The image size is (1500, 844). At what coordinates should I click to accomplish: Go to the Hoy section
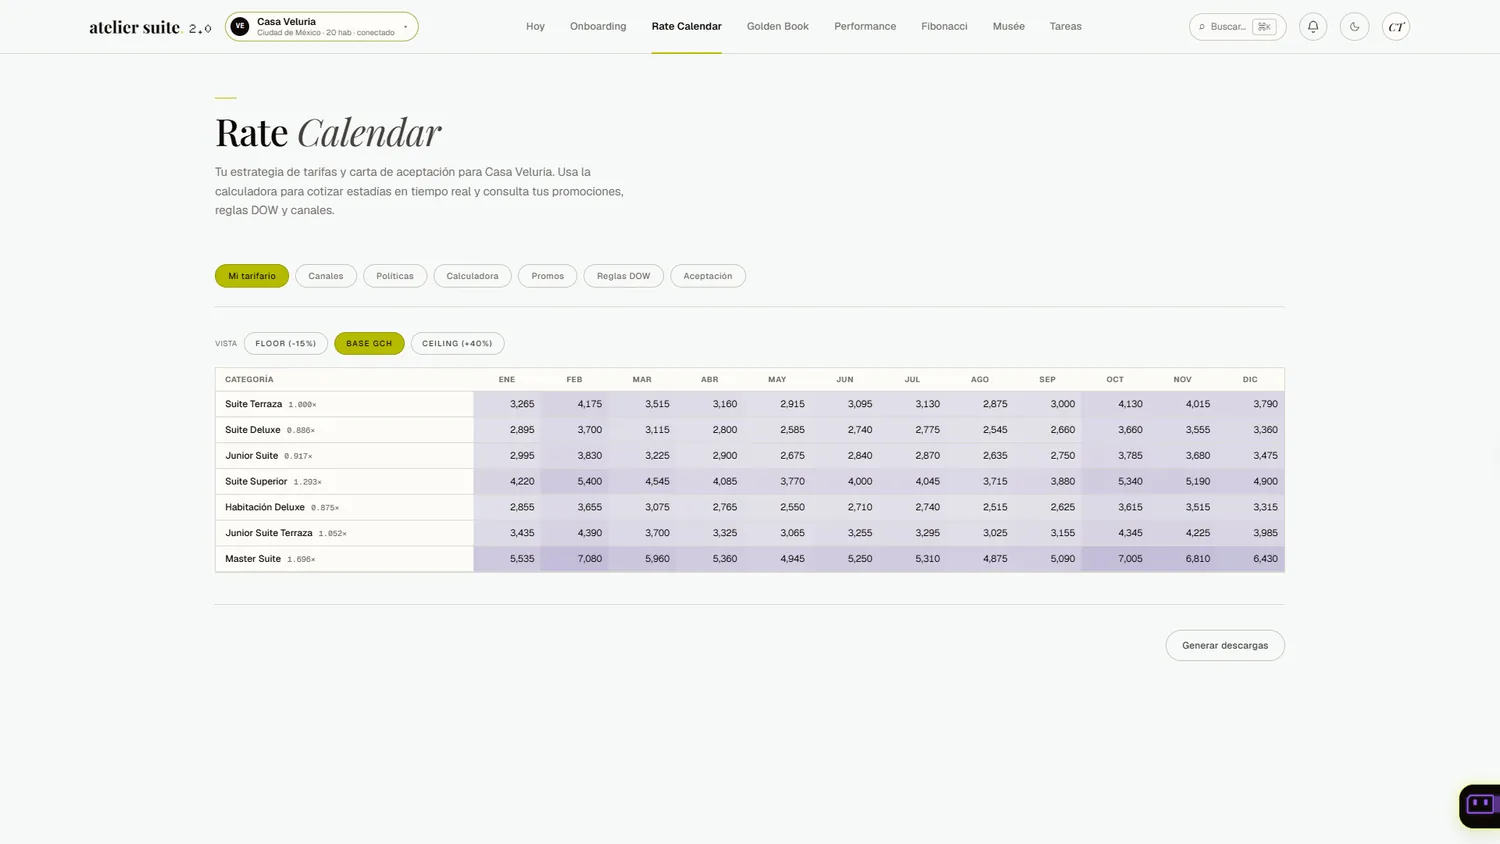[x=535, y=27]
